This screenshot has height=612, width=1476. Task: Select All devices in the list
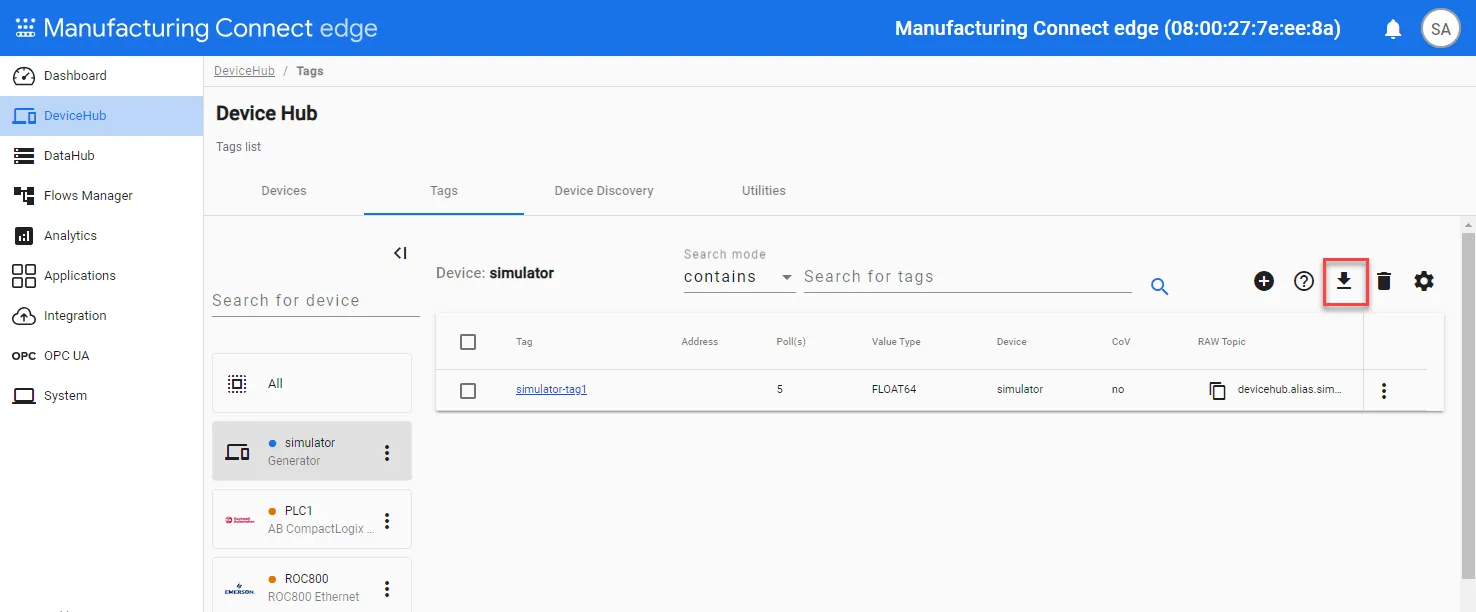[312, 383]
